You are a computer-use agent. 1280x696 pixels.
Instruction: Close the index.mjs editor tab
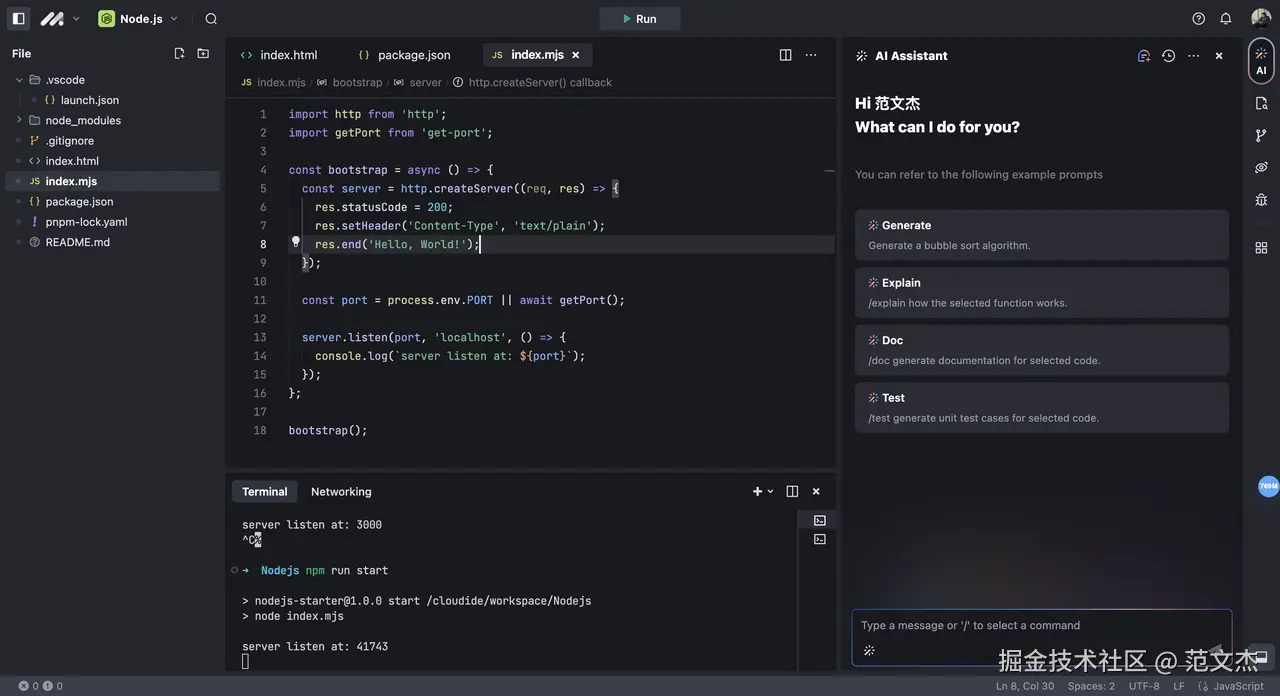click(x=575, y=55)
